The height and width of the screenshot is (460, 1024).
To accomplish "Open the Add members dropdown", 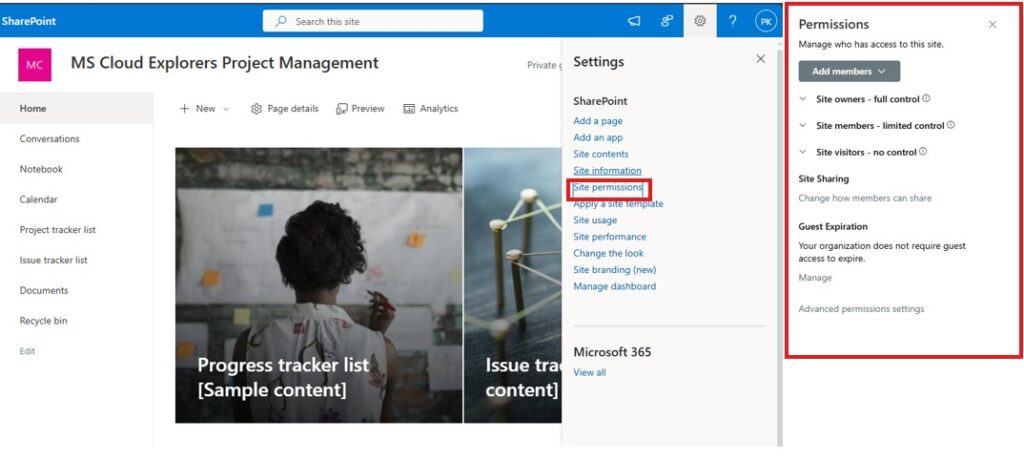I will tap(849, 71).
